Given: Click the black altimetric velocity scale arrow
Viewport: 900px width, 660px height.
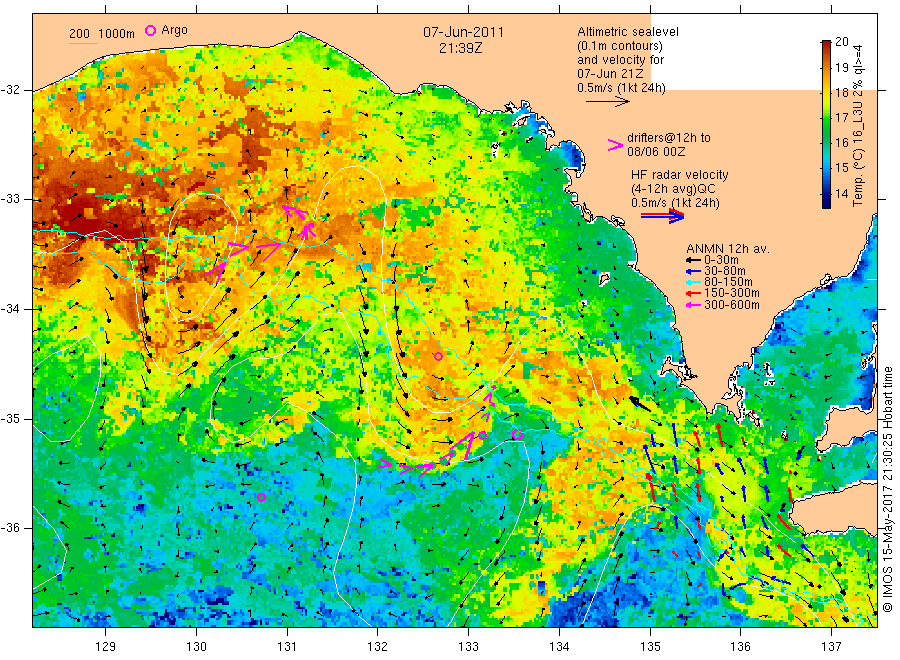Looking at the screenshot, I should (x=607, y=102).
